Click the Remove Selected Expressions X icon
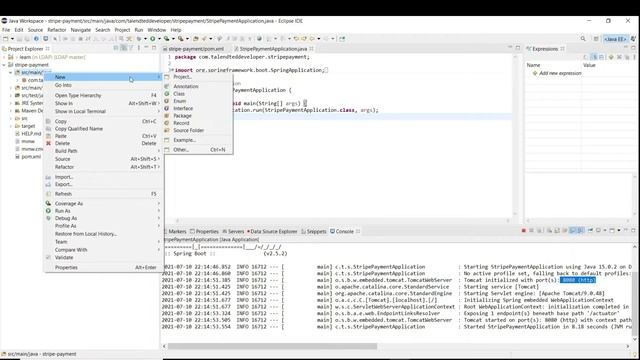The width and height of the screenshot is (640, 360). pyautogui.click(x=619, y=58)
